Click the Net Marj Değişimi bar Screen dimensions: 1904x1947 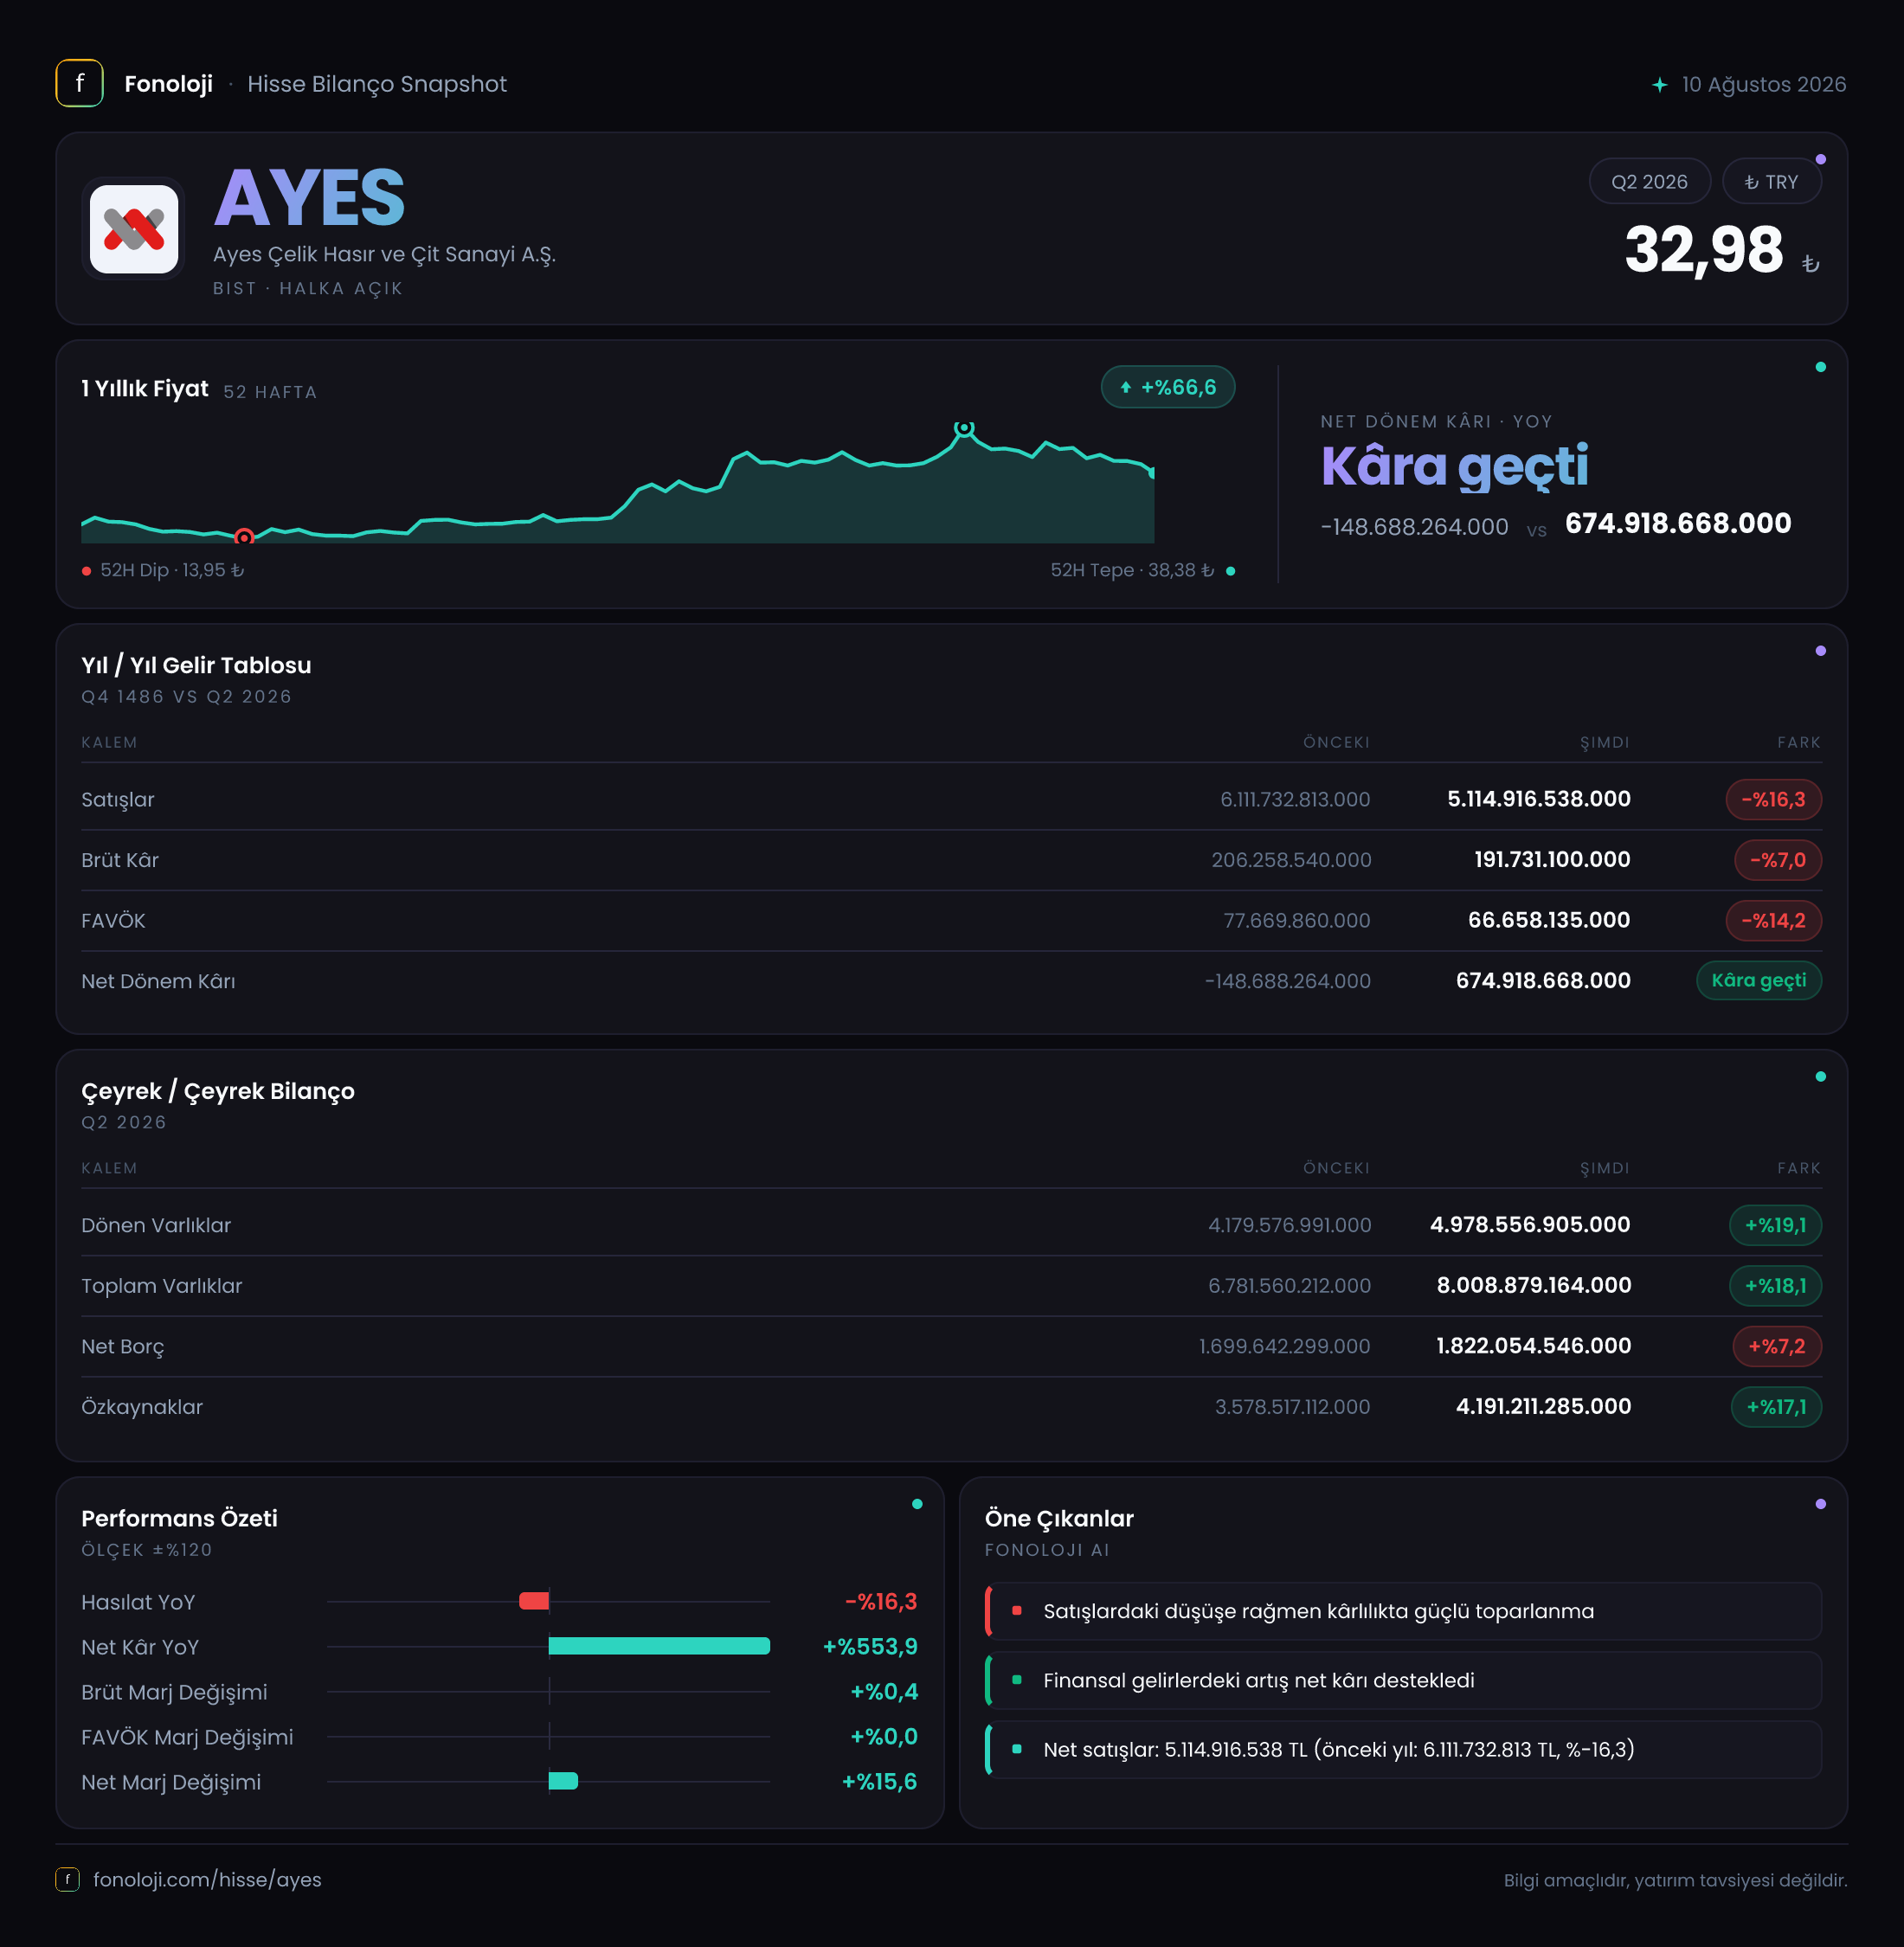click(x=563, y=1781)
